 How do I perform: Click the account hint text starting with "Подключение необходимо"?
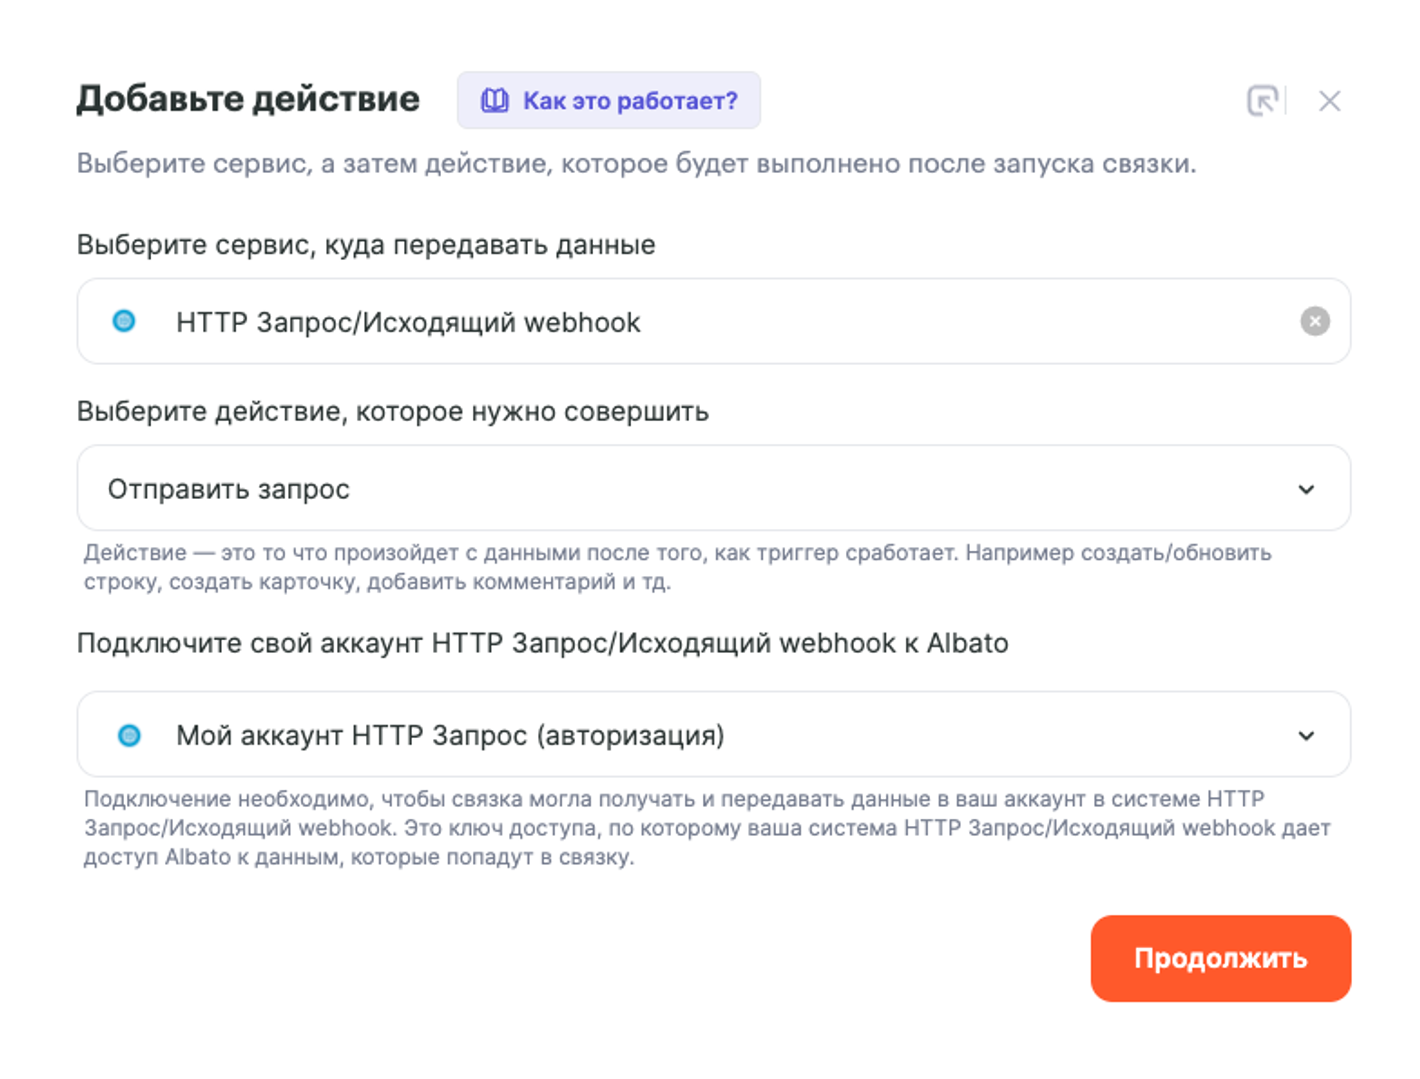(706, 828)
